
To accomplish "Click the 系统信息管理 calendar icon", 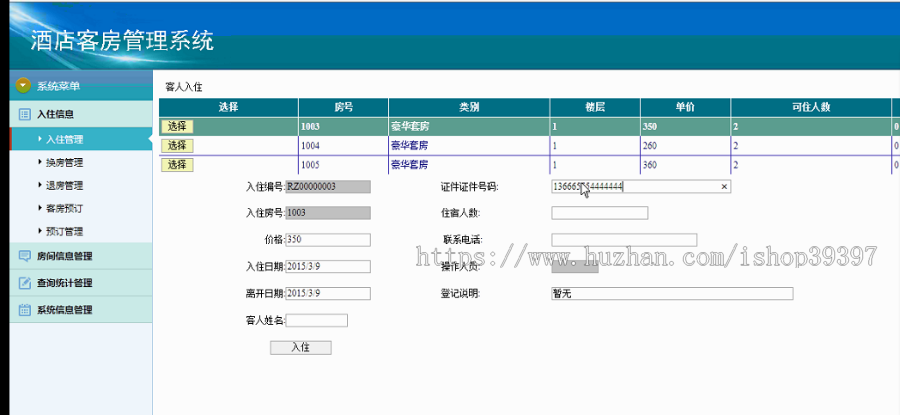I will 25,310.
